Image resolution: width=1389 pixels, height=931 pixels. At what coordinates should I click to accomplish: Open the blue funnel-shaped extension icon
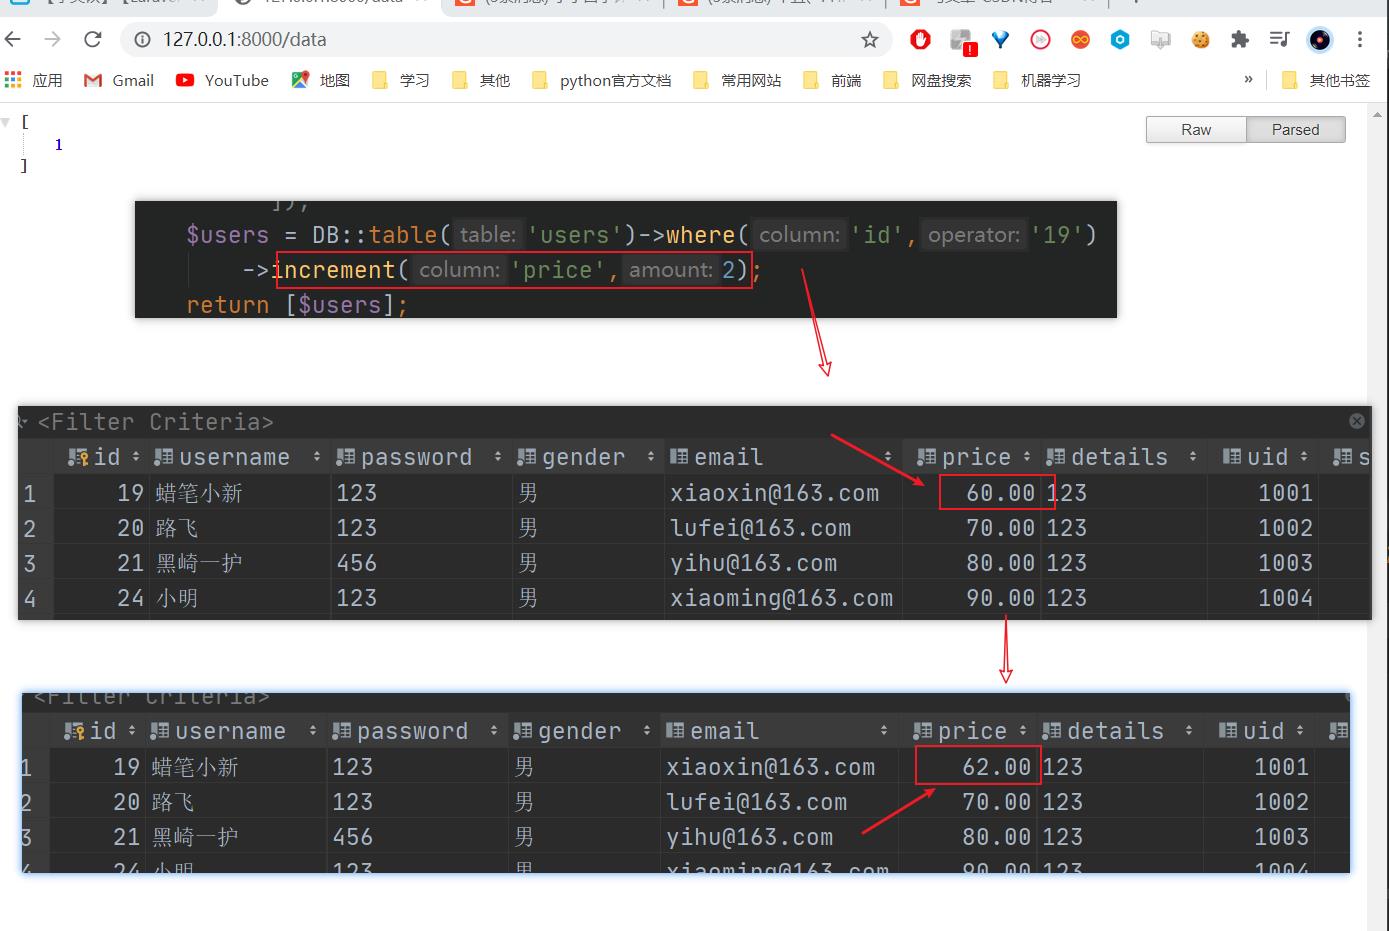1001,39
